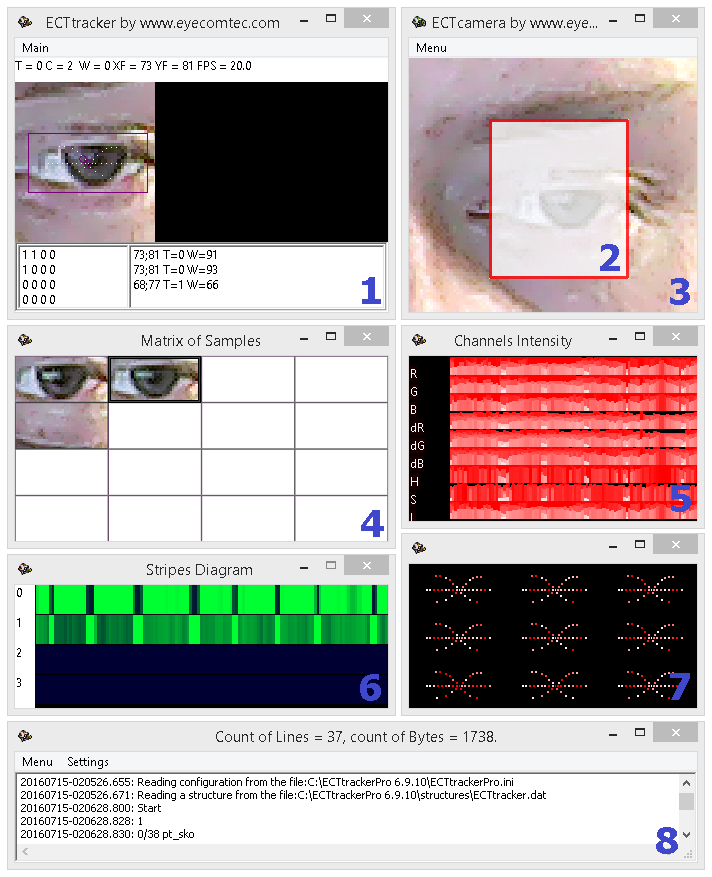Click stripe row label 3 in Stripes Diagram
712x877 pixels.
[19, 682]
